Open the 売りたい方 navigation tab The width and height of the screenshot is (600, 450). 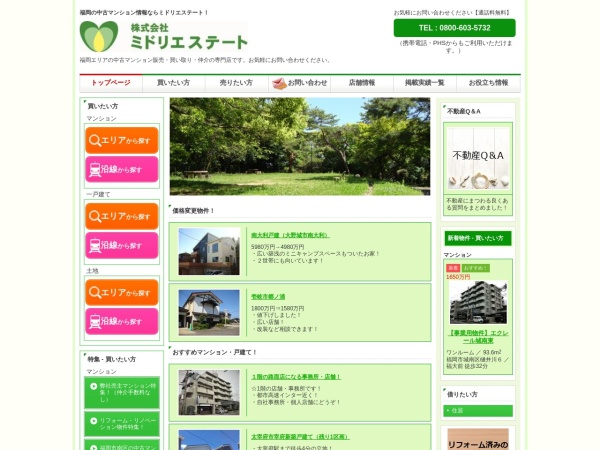[236, 83]
